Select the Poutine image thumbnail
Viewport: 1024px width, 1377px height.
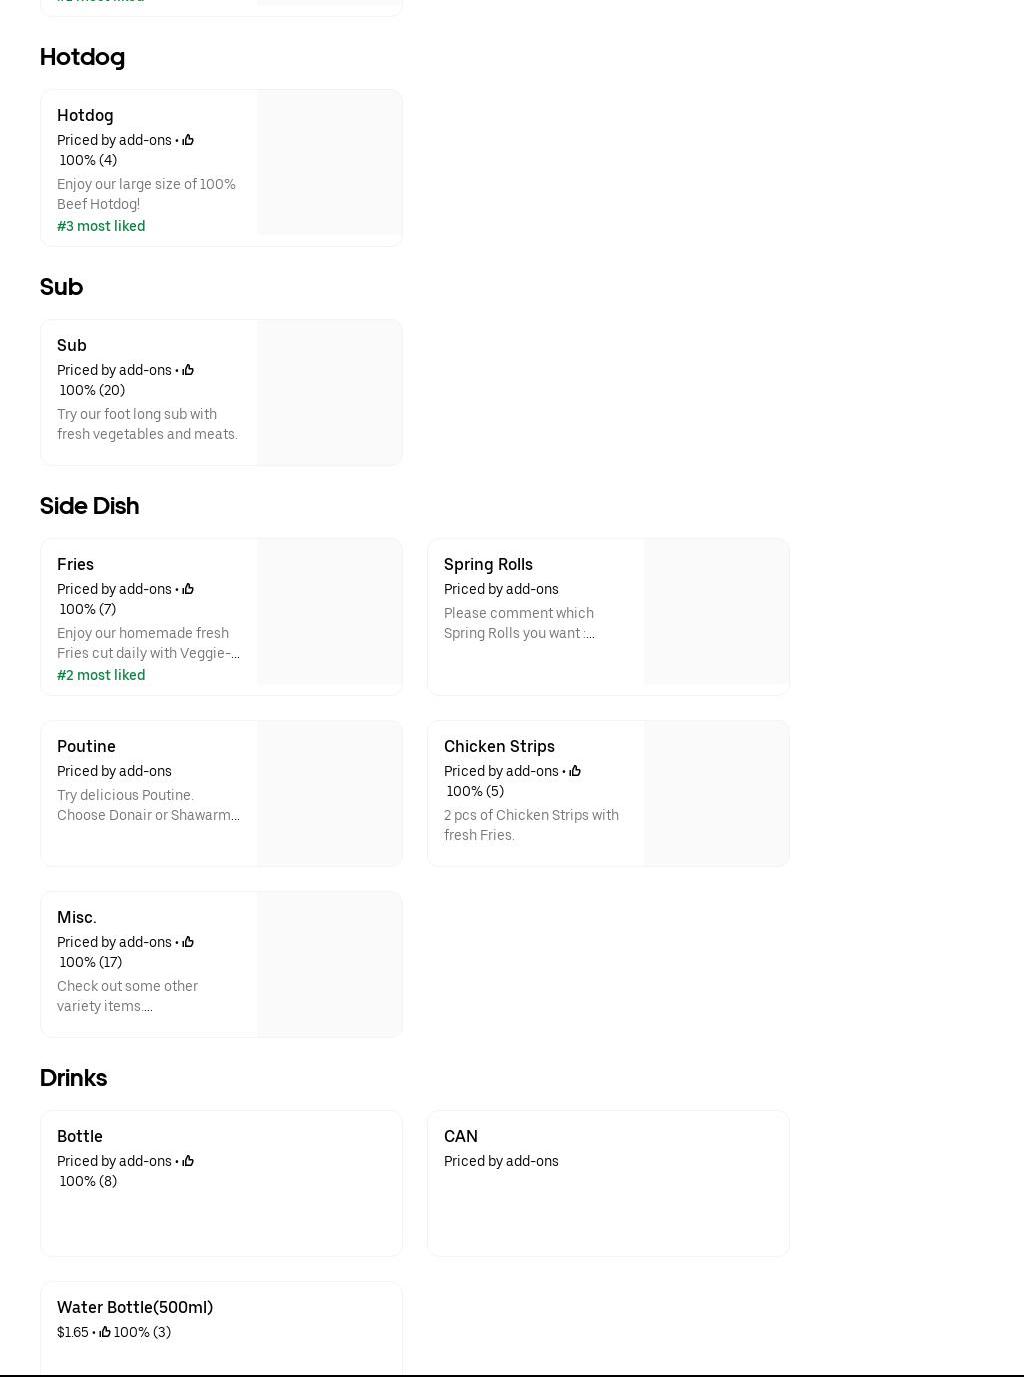coord(329,793)
